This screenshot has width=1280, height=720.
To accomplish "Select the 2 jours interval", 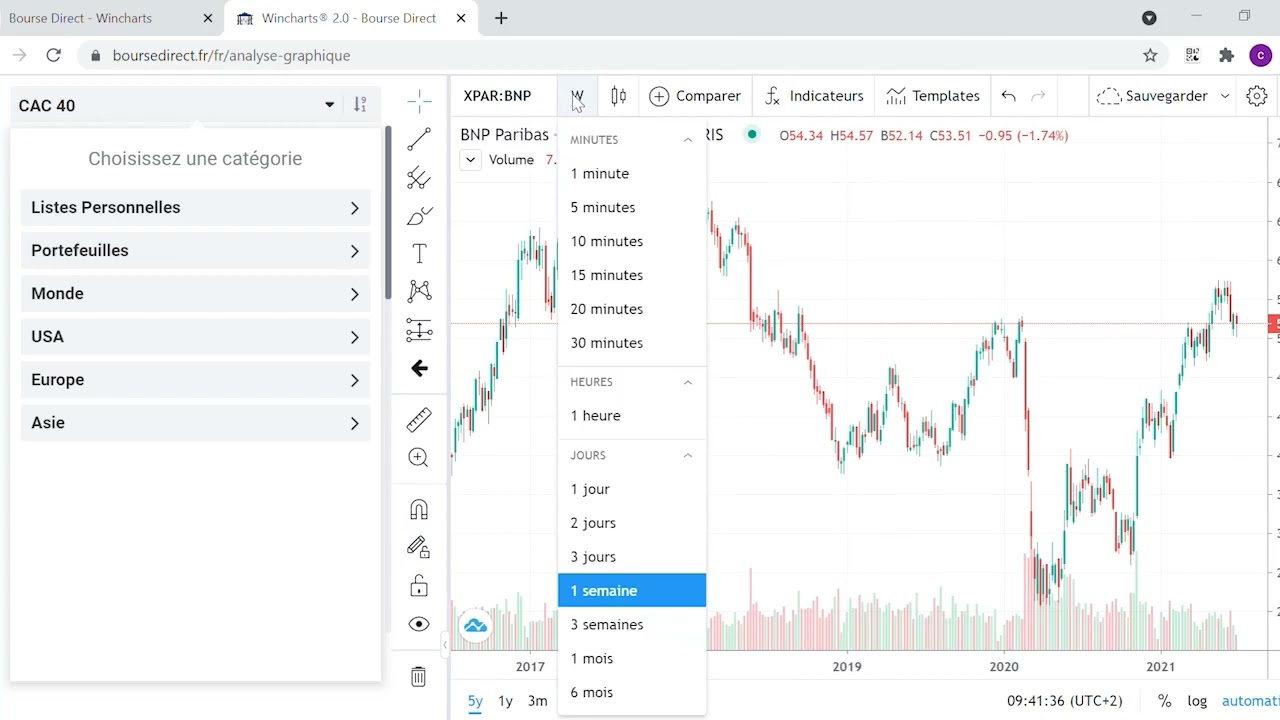I will pyautogui.click(x=632, y=523).
